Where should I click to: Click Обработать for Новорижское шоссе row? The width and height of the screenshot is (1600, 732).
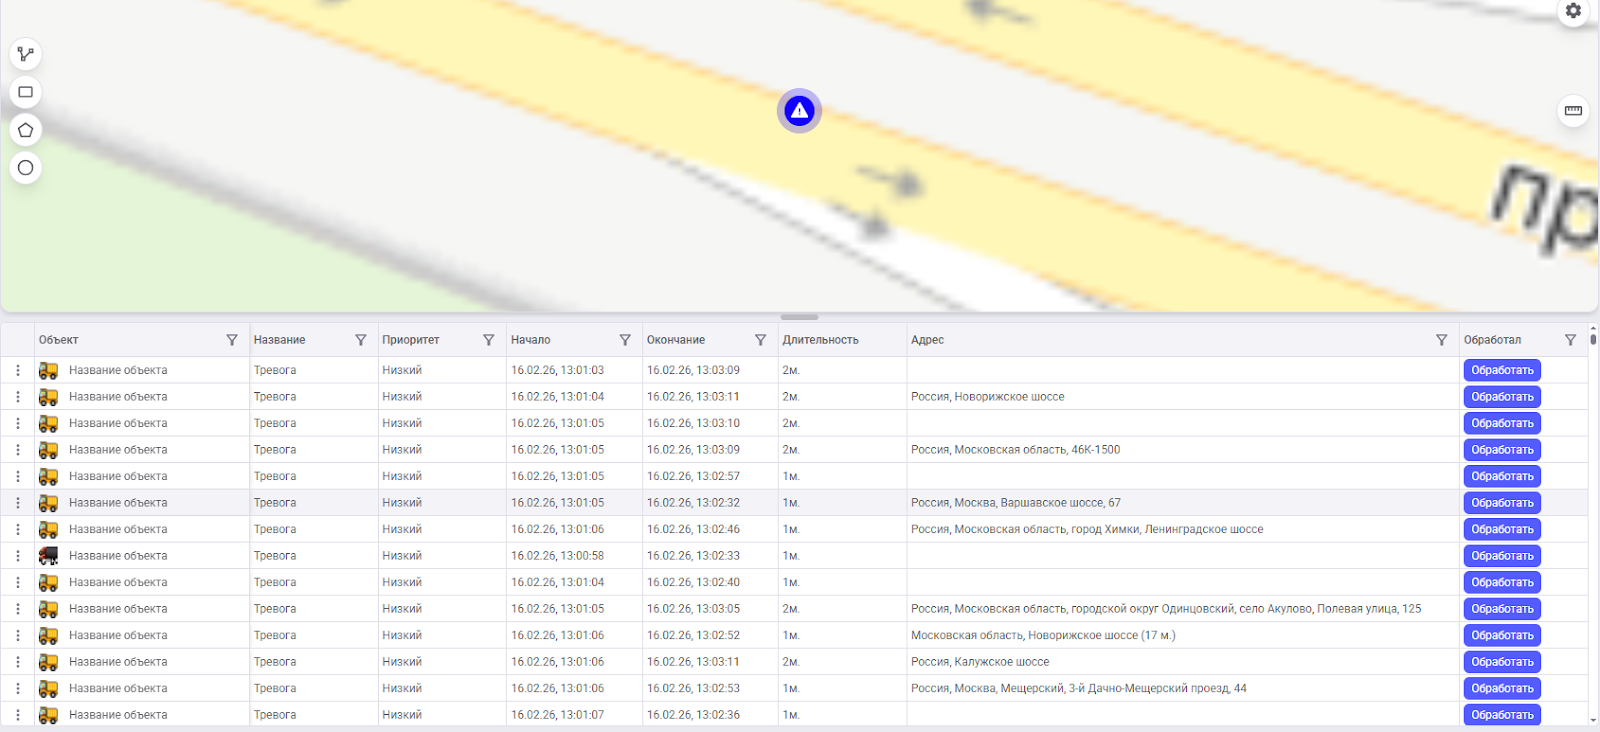(x=1501, y=397)
